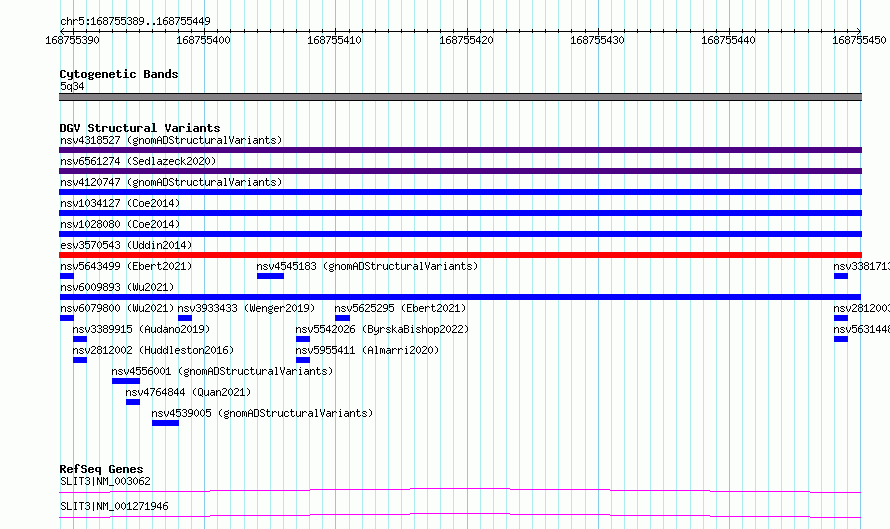Click the blue bar under nsv1034127
Image resolution: width=890 pixels, height=529 pixels.
460,213
